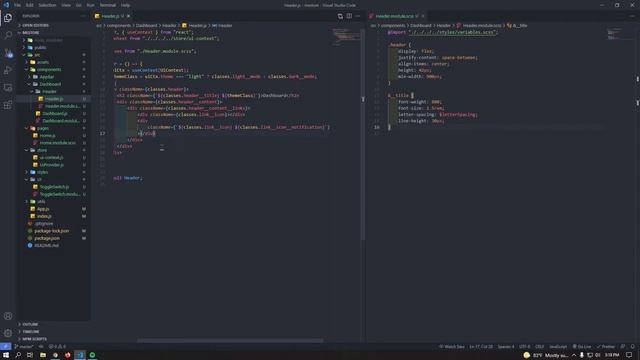This screenshot has height=360, width=640.
Task: Click the left editor horizontal scrollbar
Action: tap(230, 340)
